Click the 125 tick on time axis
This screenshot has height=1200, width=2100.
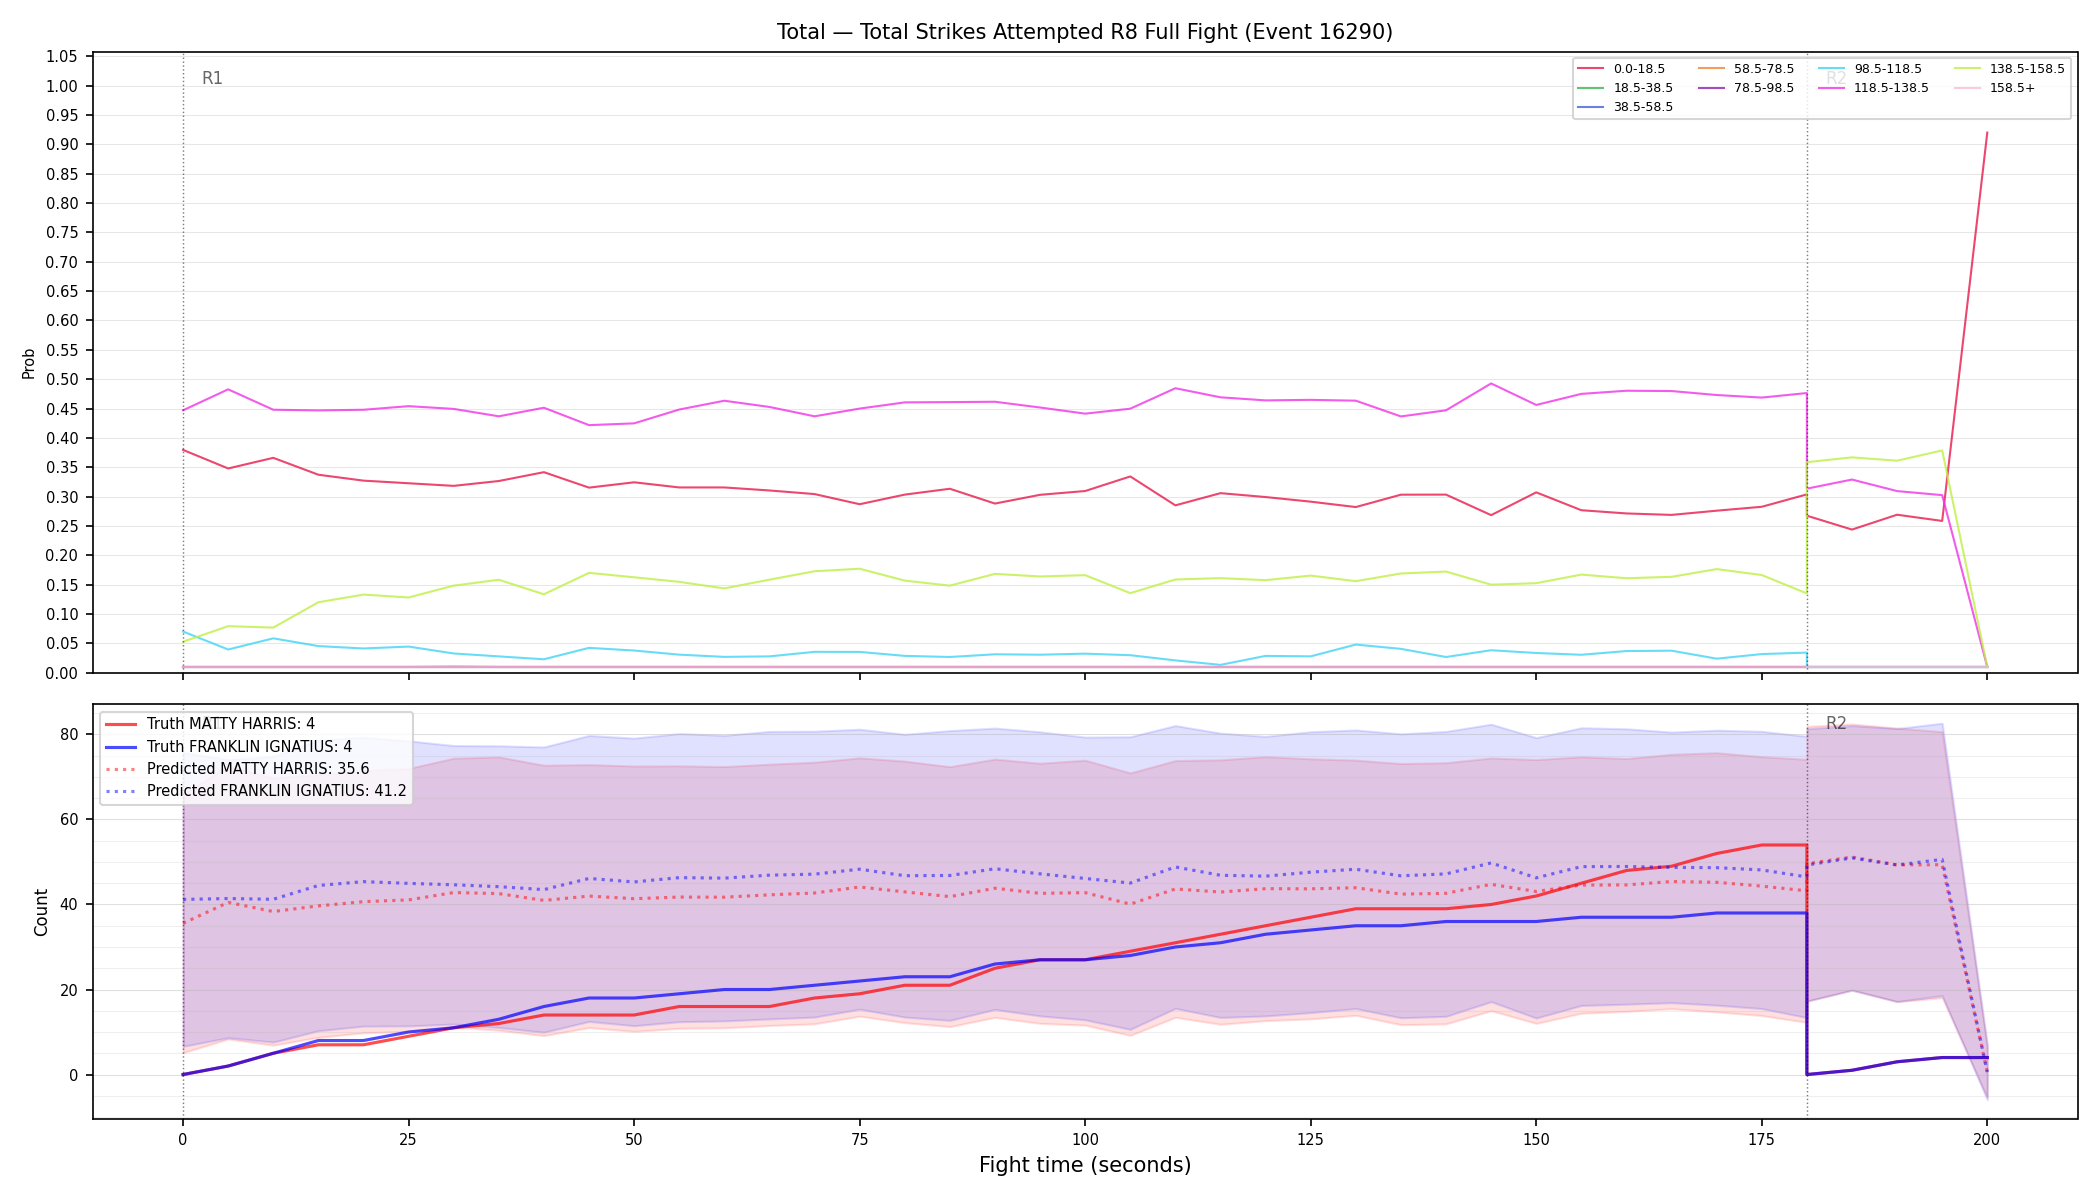[1310, 1138]
